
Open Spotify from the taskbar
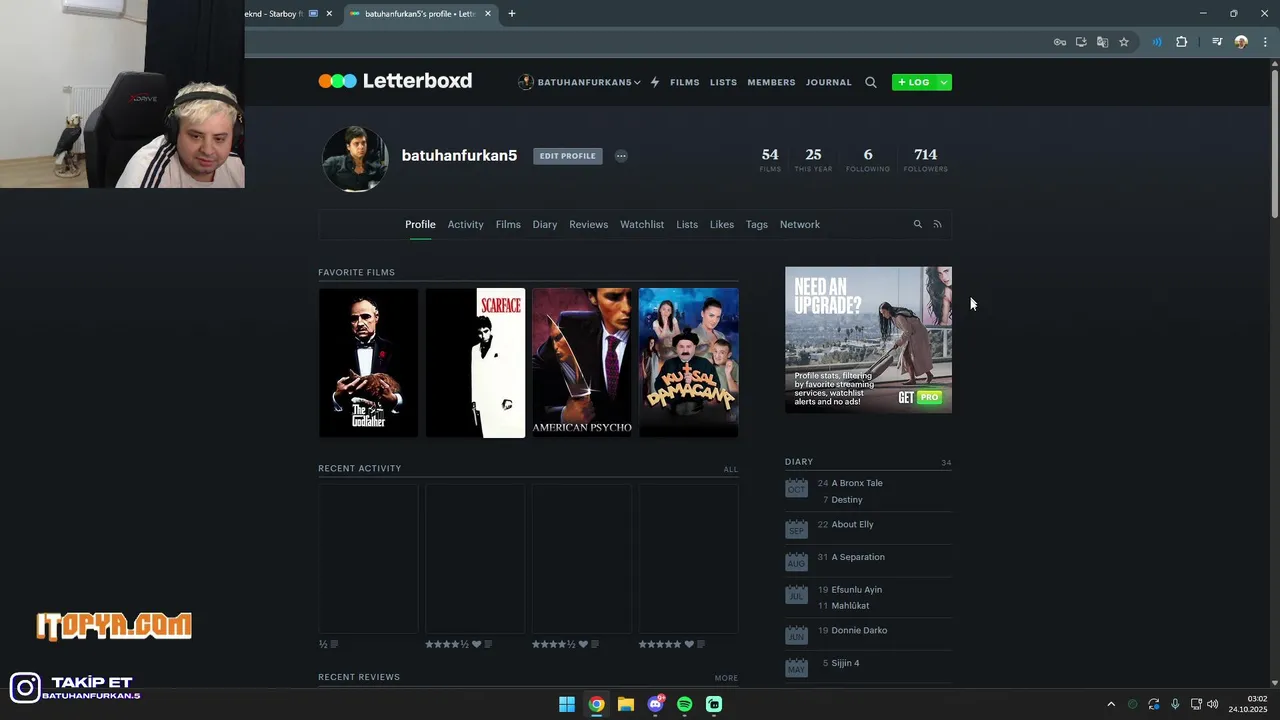click(684, 704)
